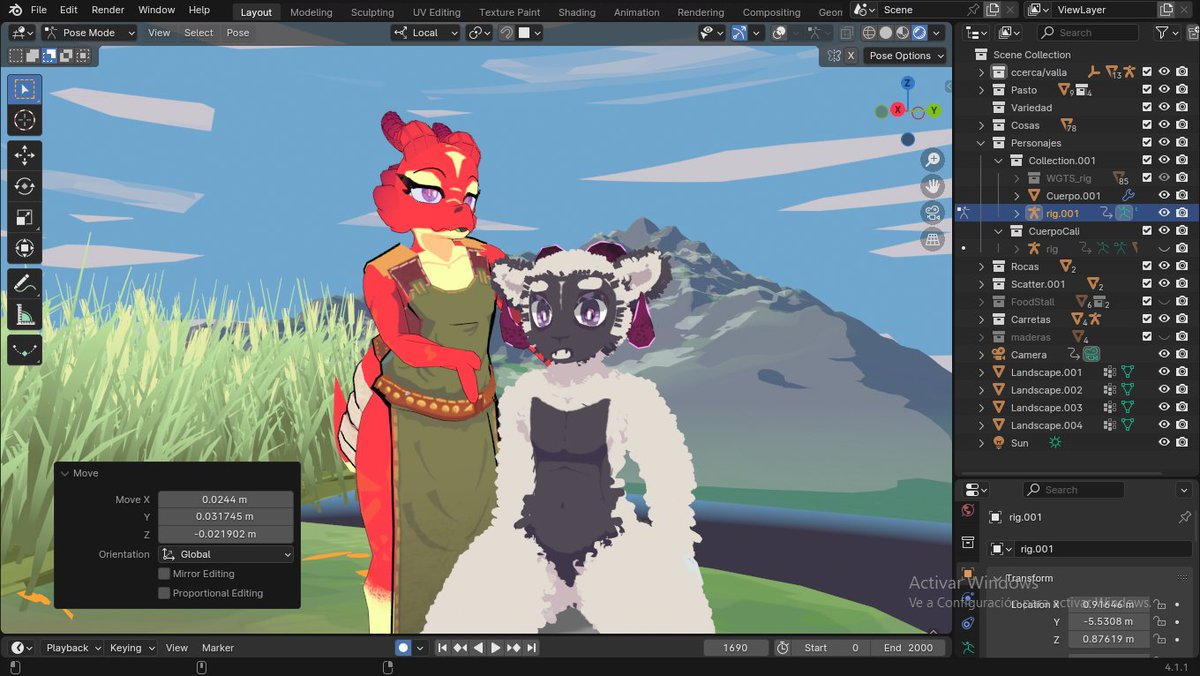Select the Select Box tool
This screenshot has height=676, width=1200.
coord(25,89)
